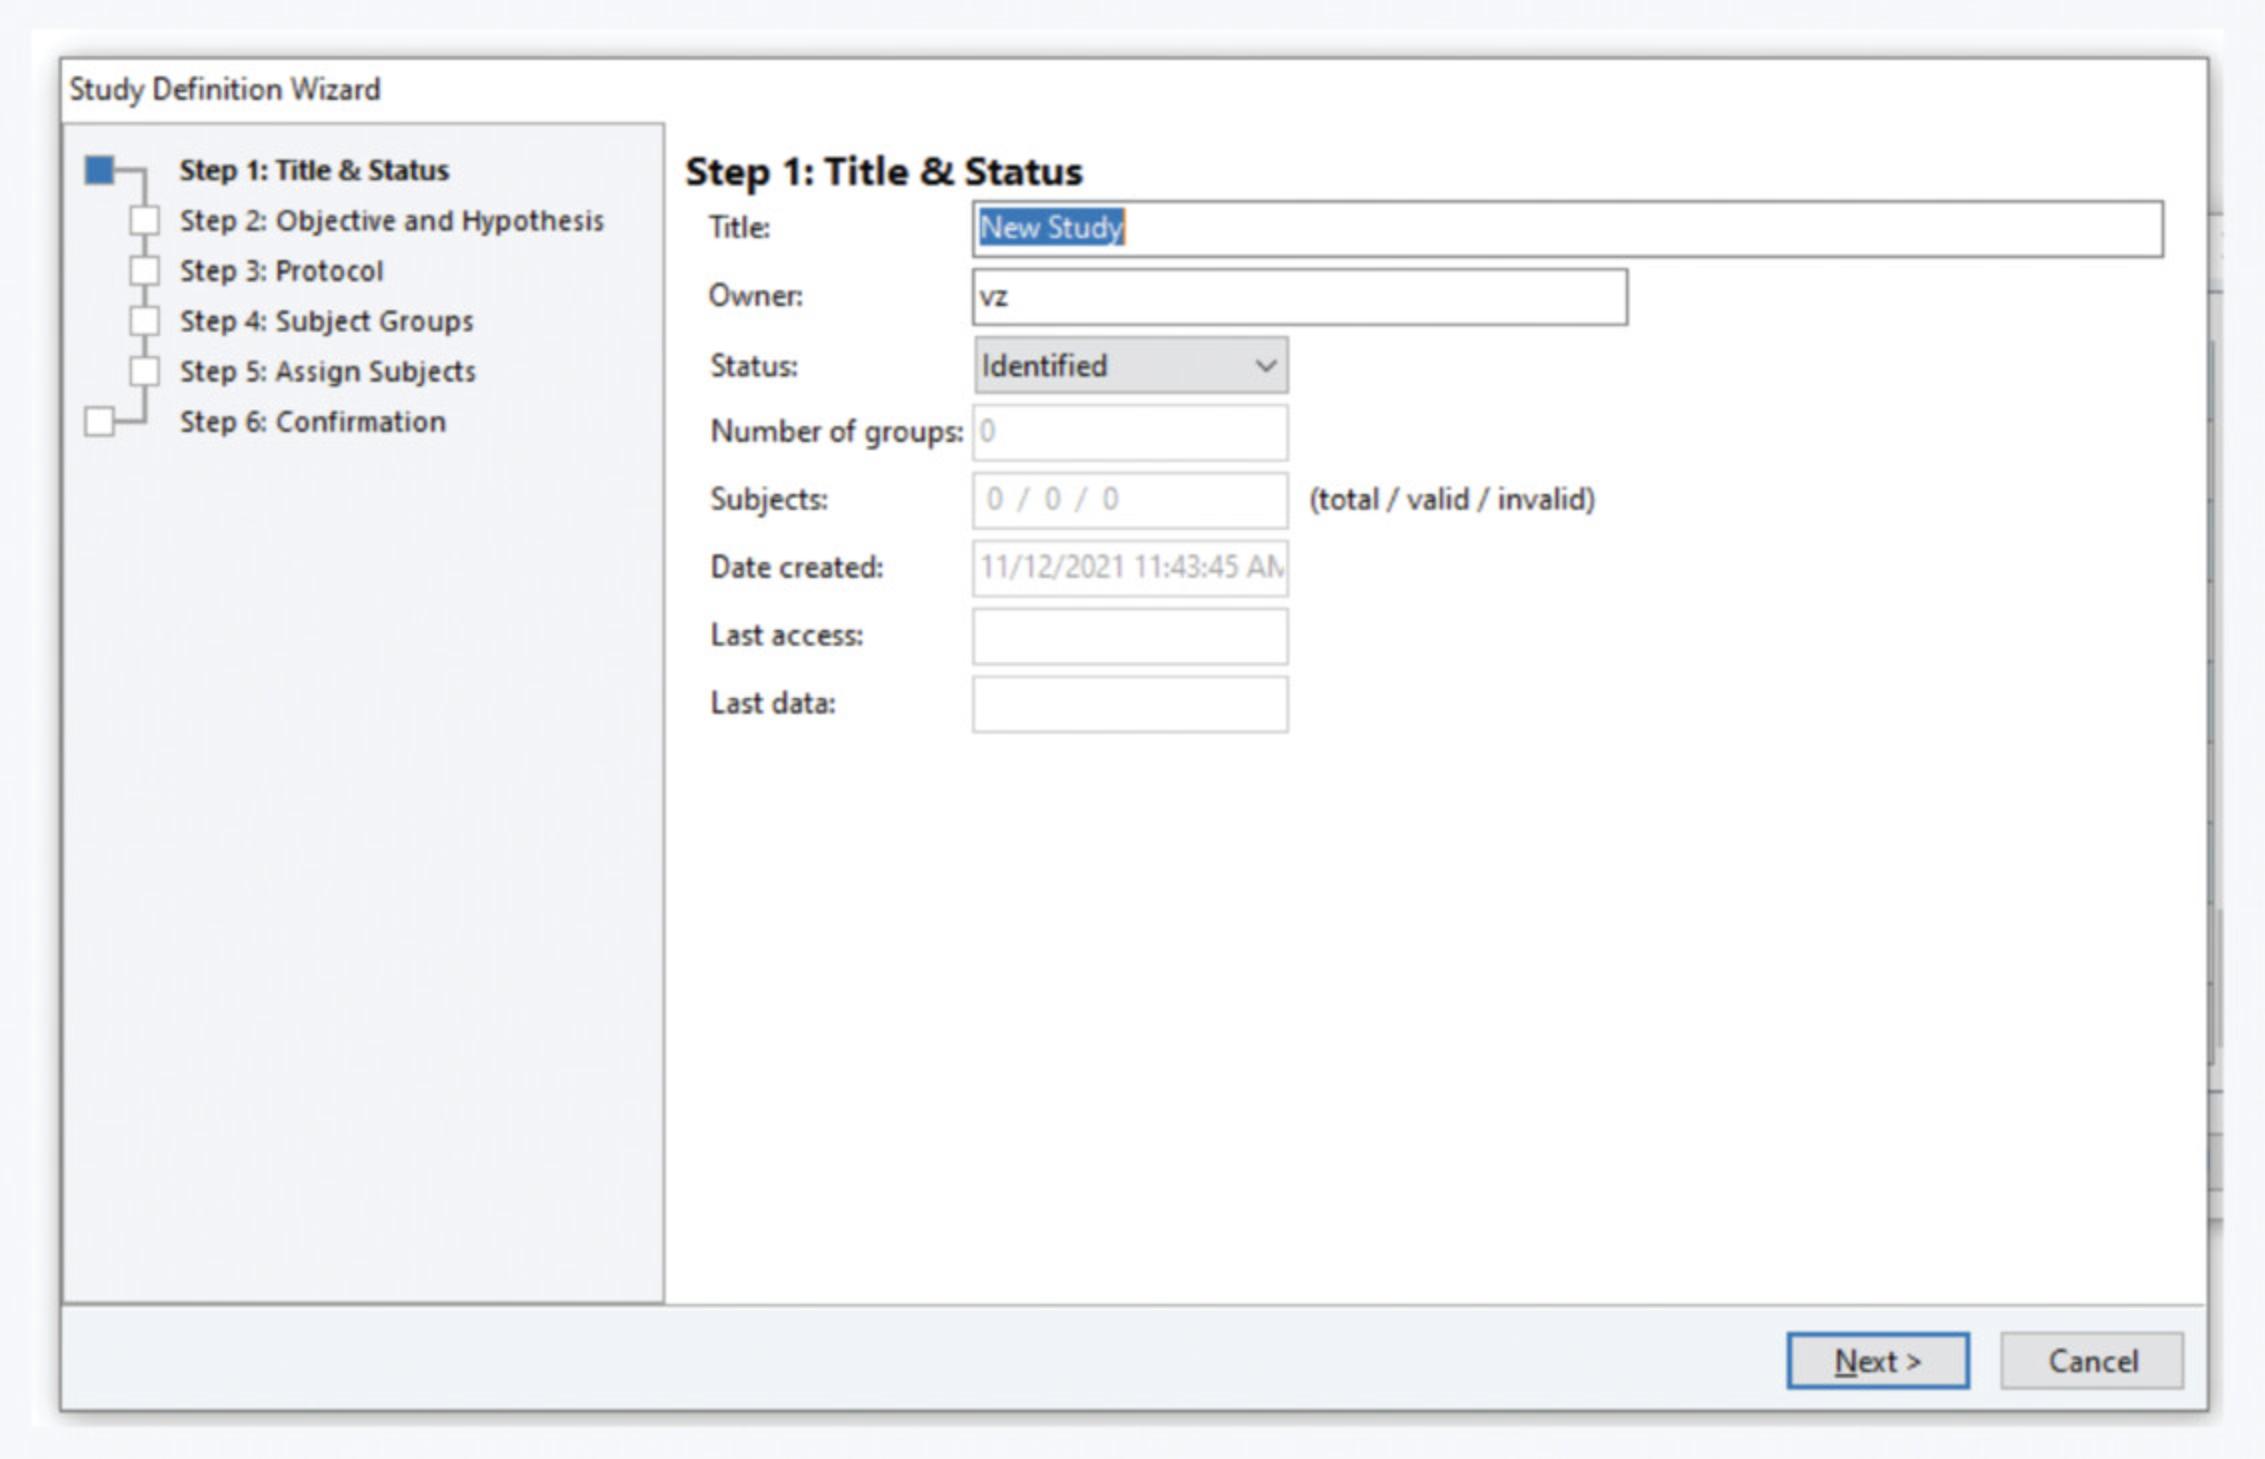Select Step 1: Title & Status in sidebar
The width and height of the screenshot is (2265, 1459).
314,170
